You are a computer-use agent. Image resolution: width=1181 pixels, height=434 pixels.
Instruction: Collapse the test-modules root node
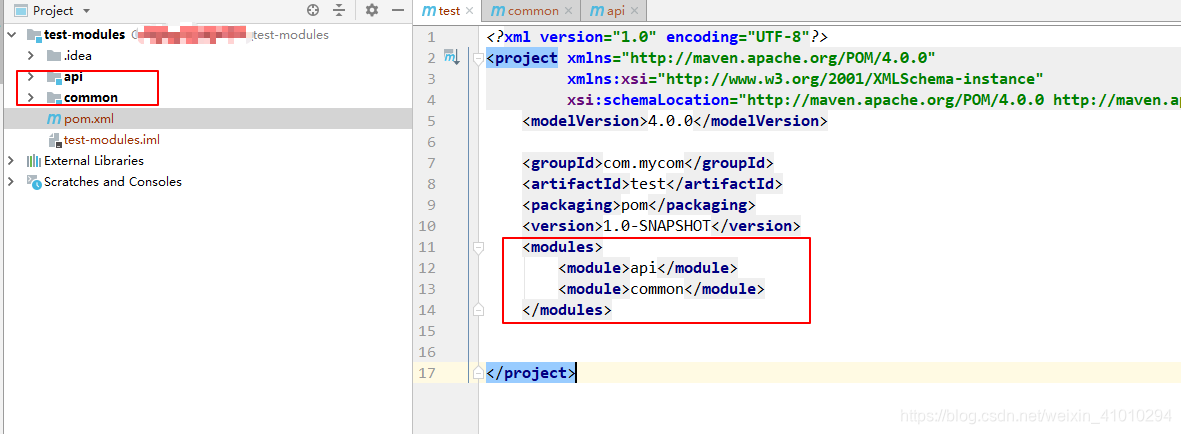pyautogui.click(x=12, y=35)
